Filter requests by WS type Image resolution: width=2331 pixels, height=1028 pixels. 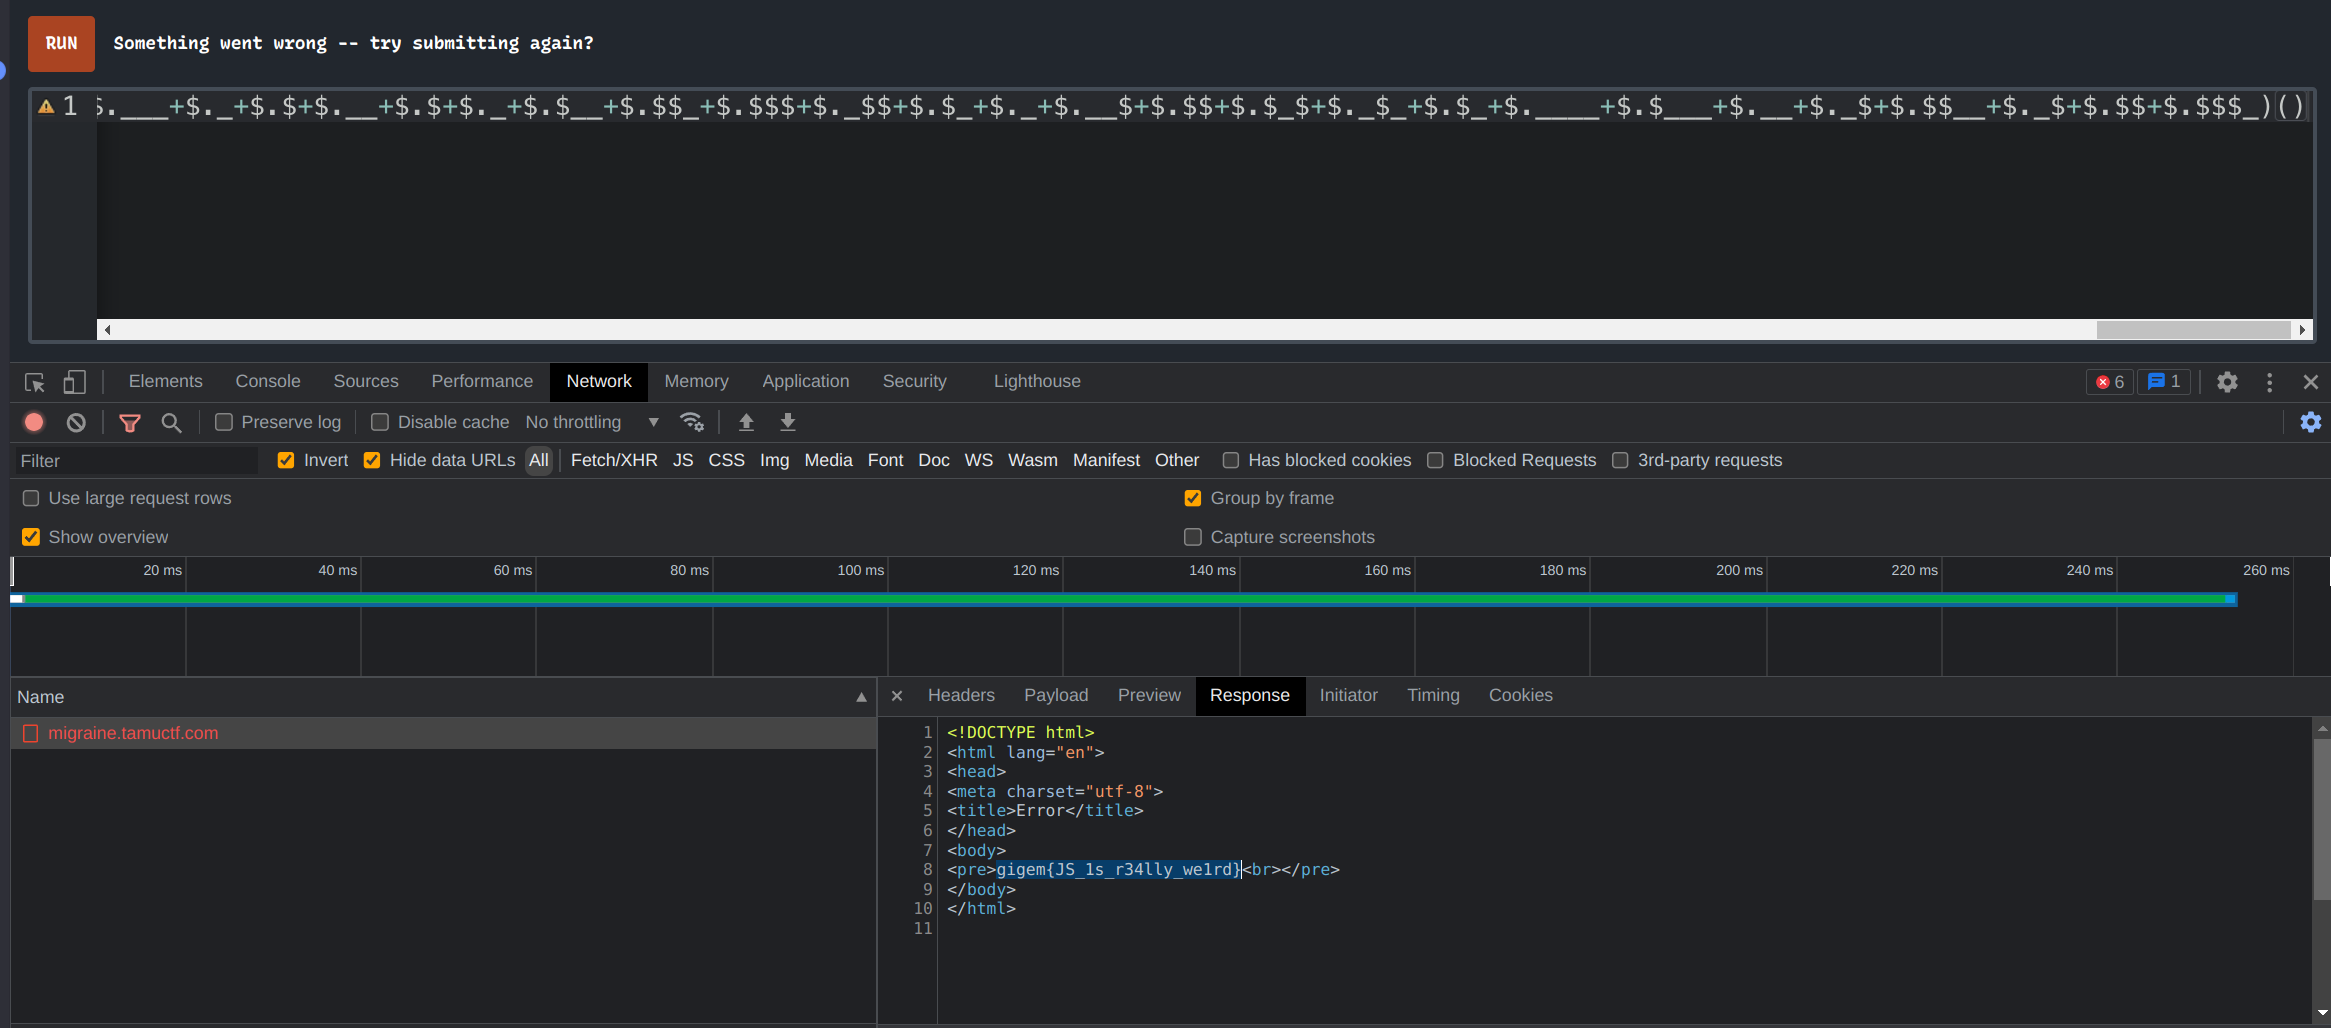click(x=978, y=460)
